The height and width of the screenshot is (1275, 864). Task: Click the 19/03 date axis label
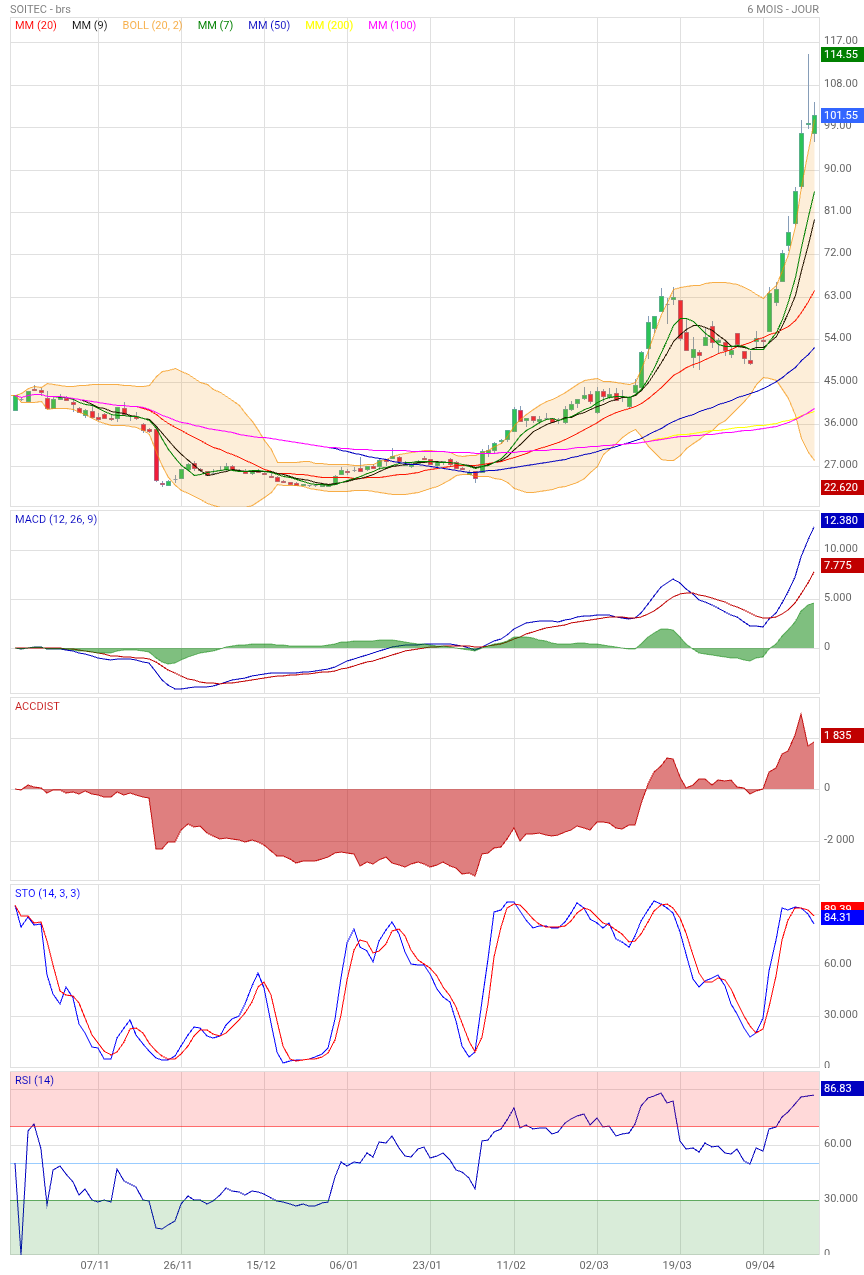click(x=677, y=1265)
